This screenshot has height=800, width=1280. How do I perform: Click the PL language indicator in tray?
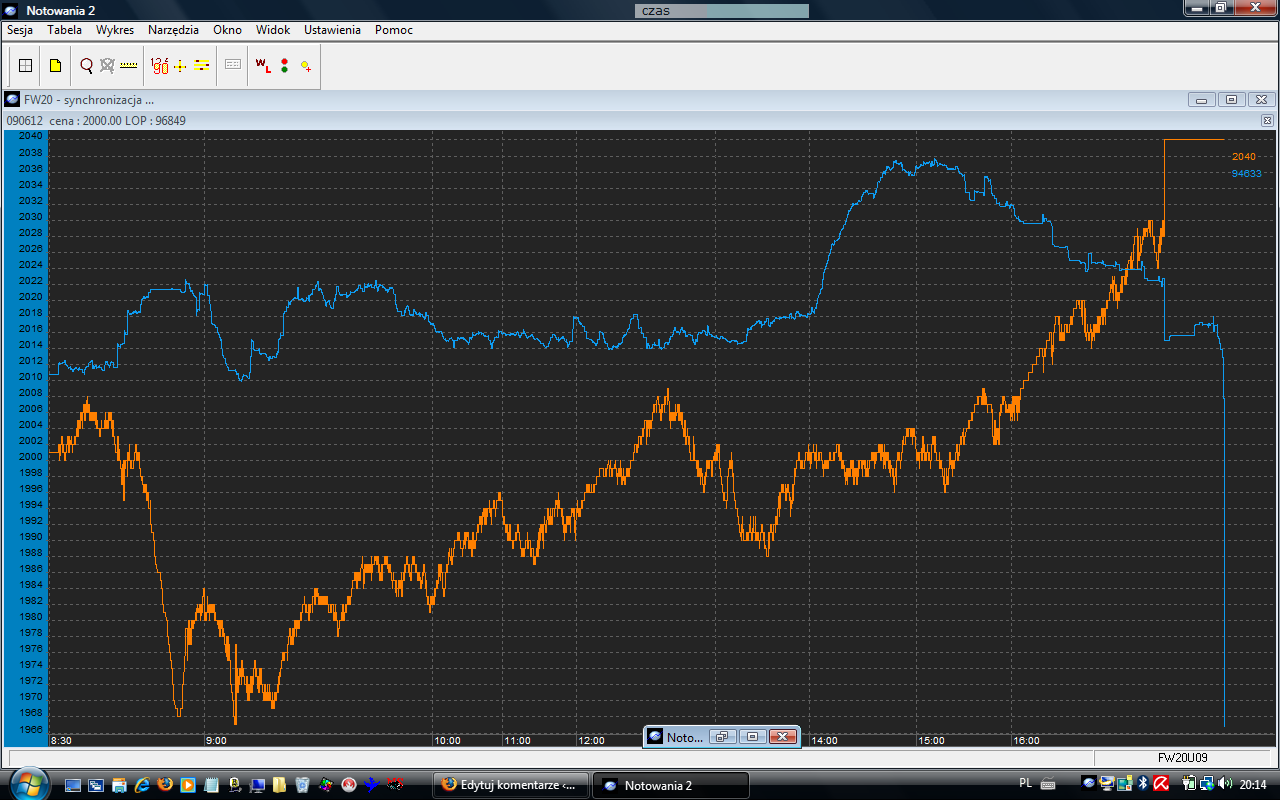point(1025,784)
